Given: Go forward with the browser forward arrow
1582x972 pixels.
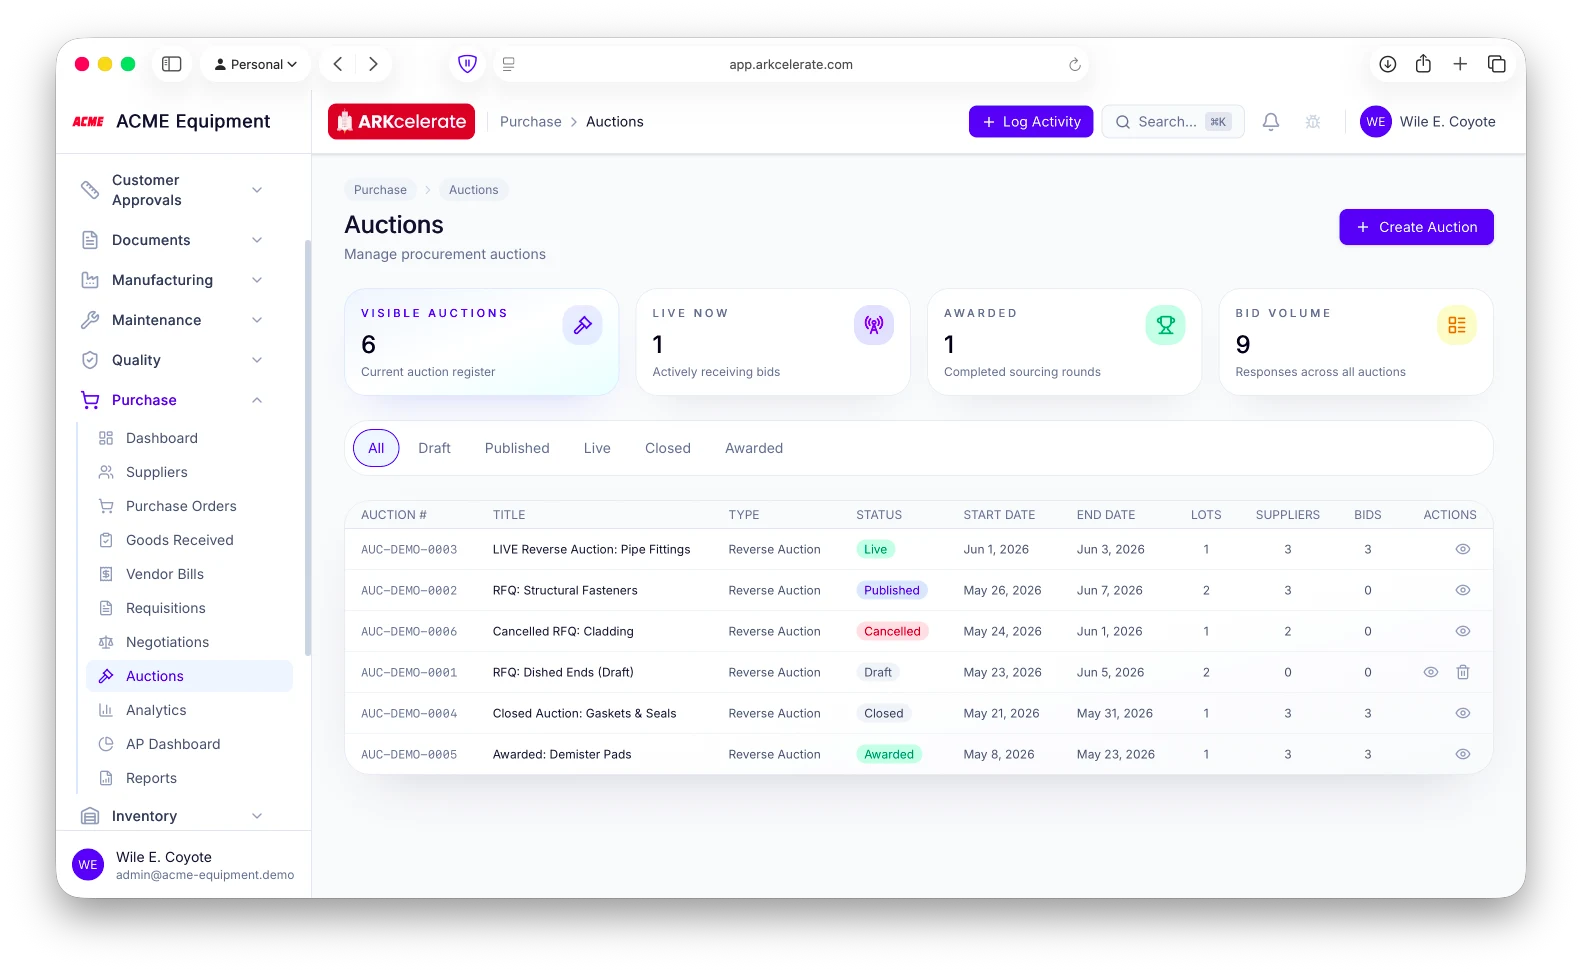Looking at the screenshot, I should click(x=373, y=64).
